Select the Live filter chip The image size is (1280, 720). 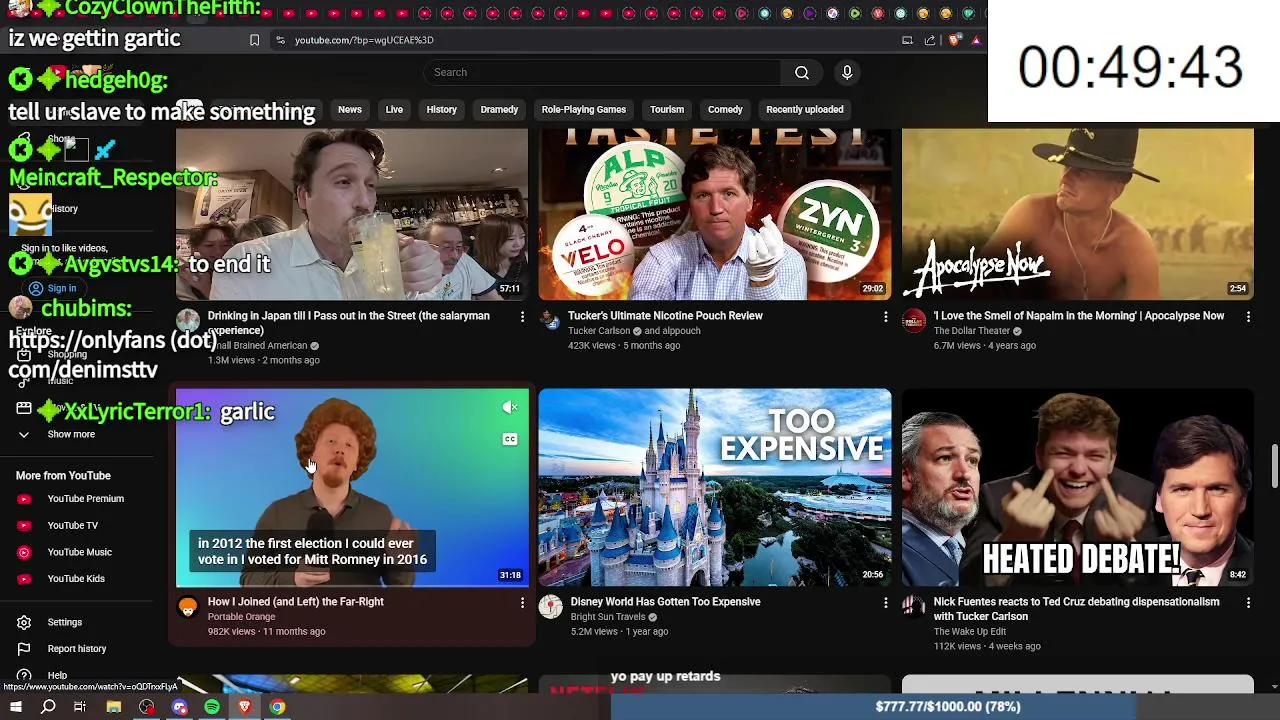394,109
